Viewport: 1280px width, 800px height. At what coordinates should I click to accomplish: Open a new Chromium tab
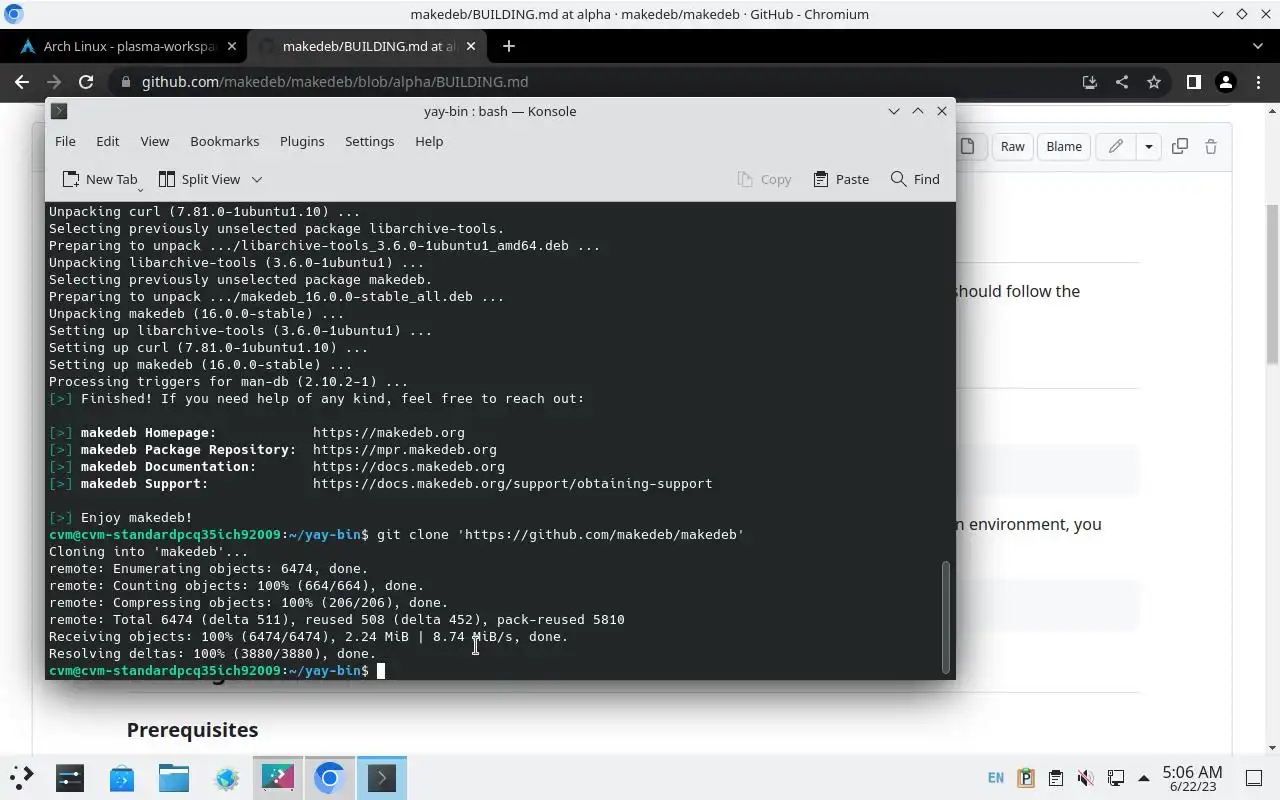coord(509,46)
